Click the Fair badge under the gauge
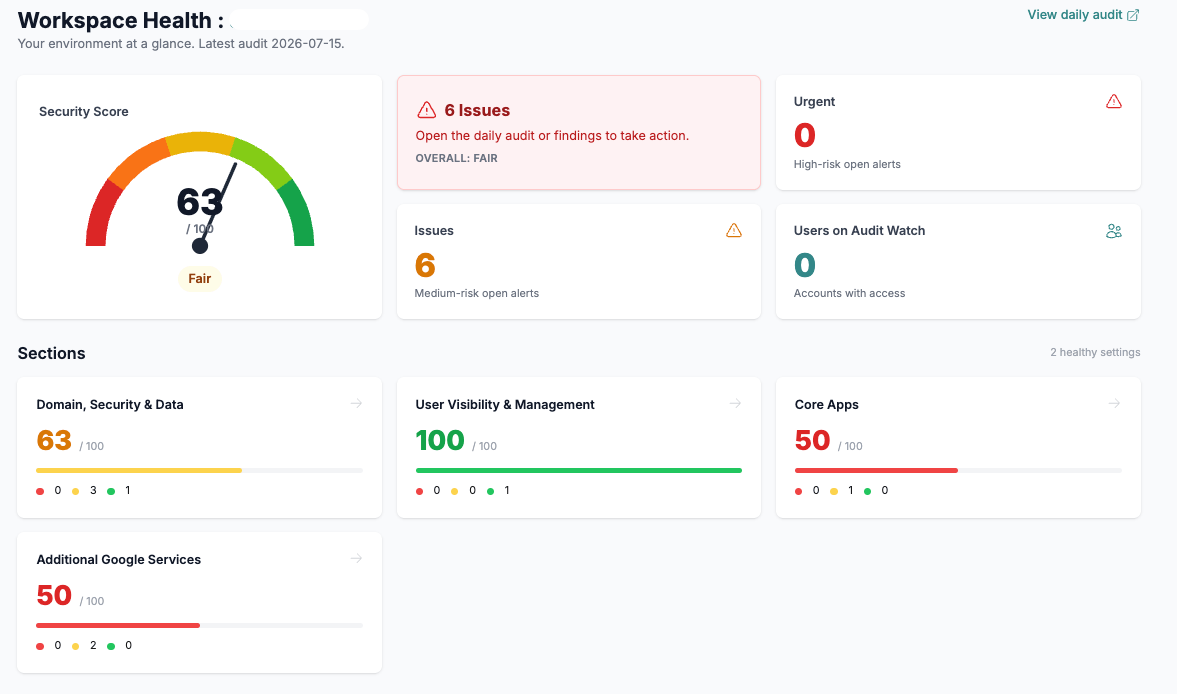 pyautogui.click(x=200, y=278)
